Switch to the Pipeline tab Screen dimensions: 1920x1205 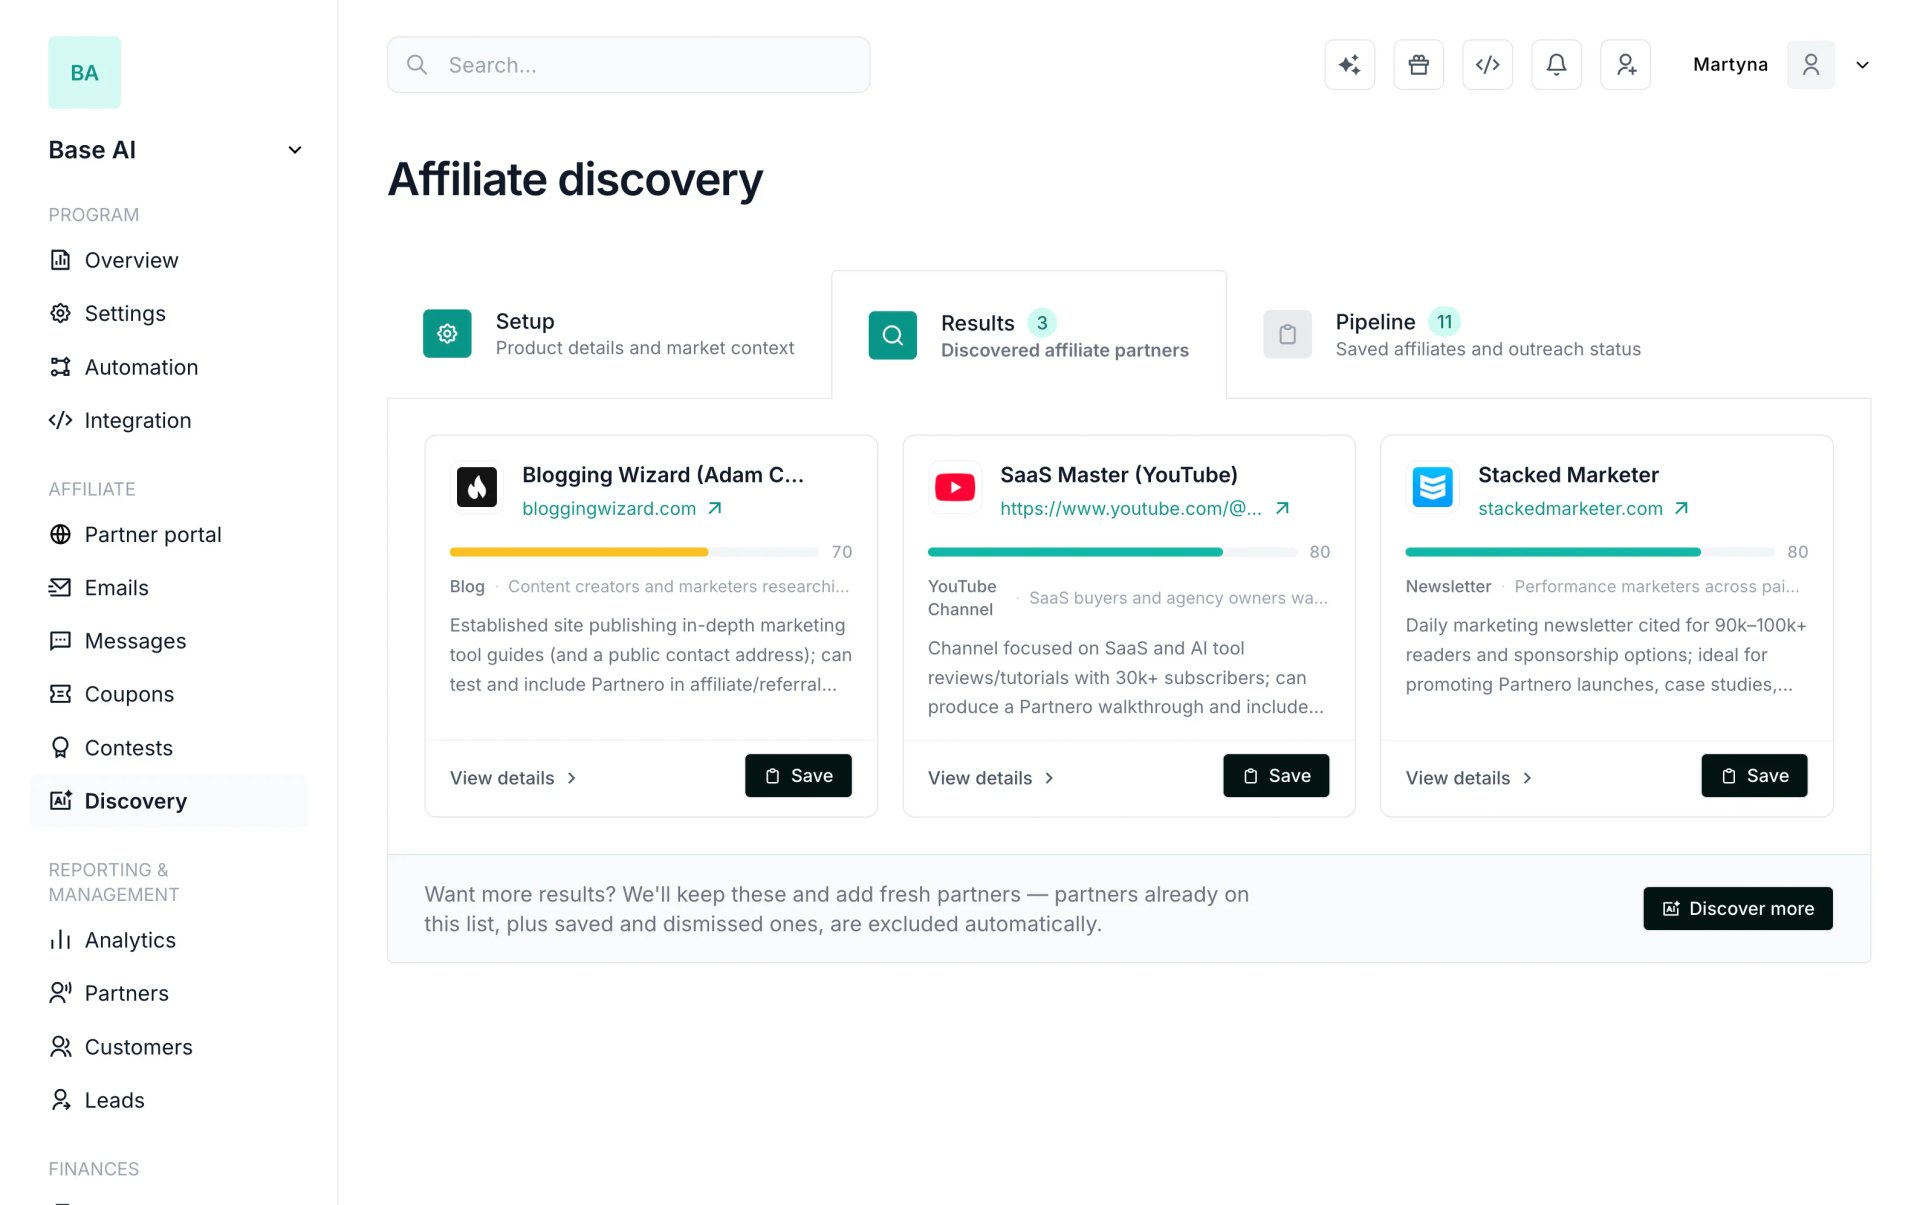click(1452, 334)
